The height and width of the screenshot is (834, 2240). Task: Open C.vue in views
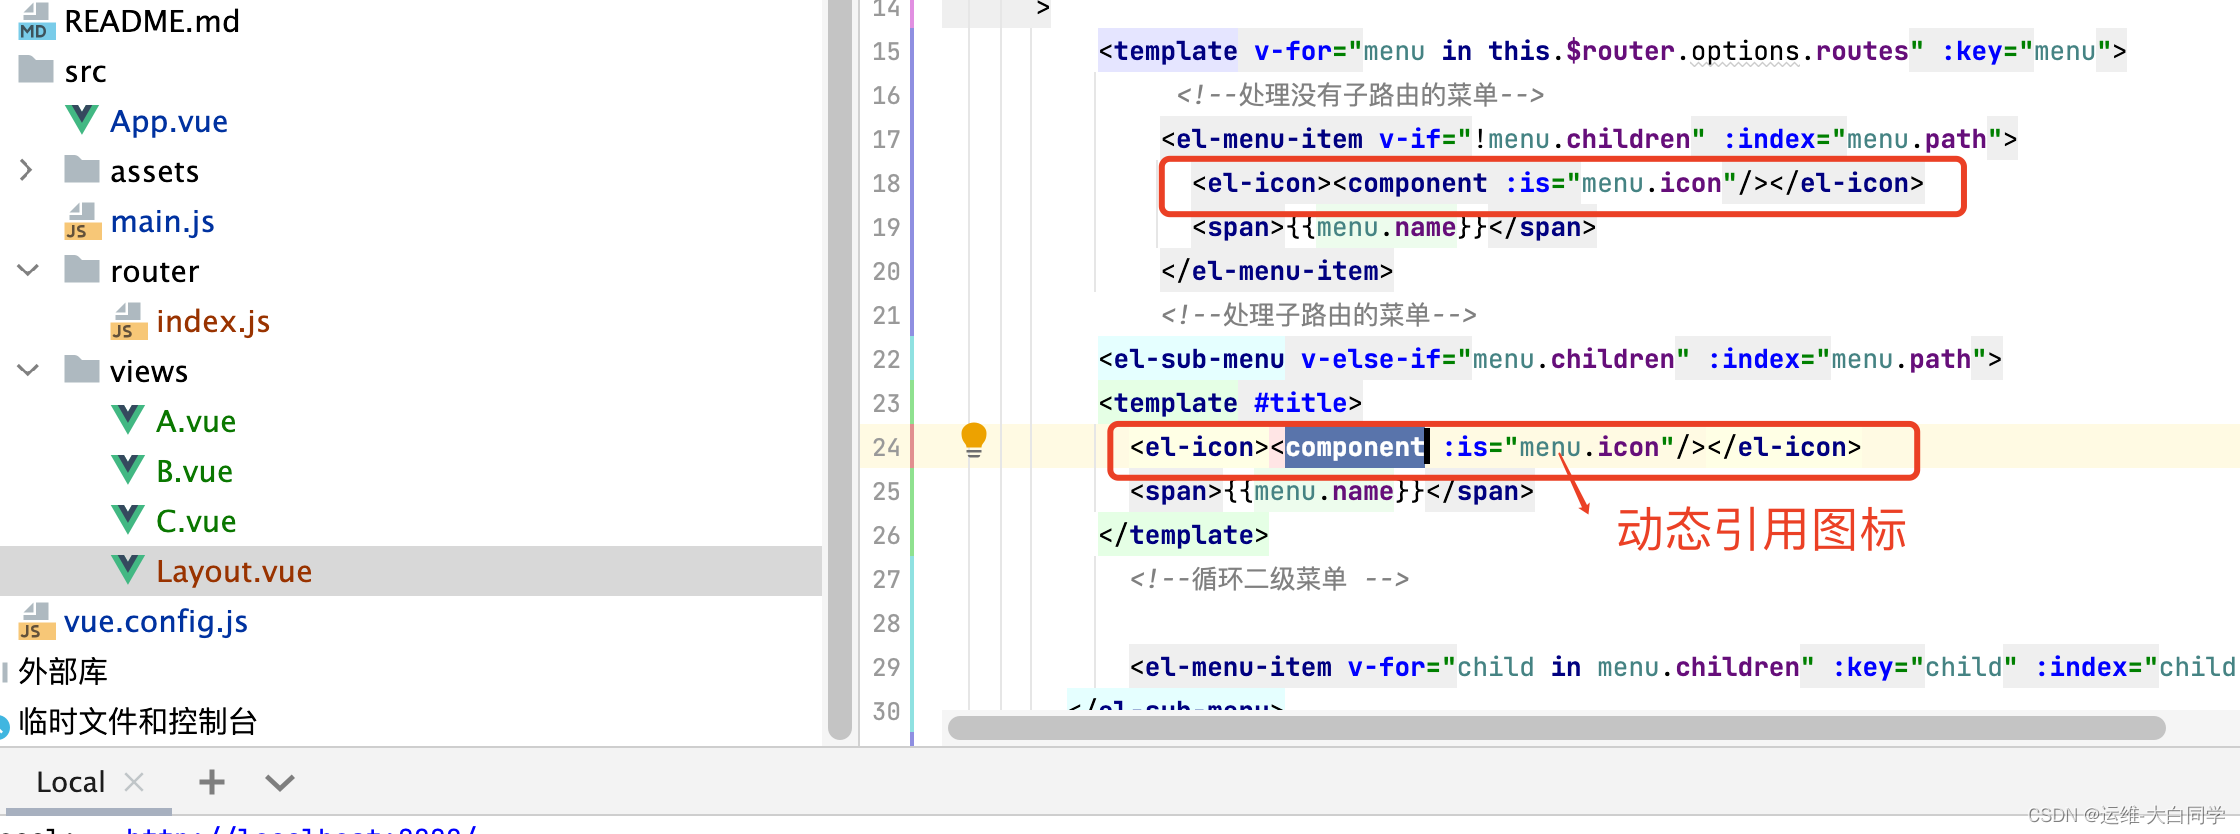[x=196, y=521]
